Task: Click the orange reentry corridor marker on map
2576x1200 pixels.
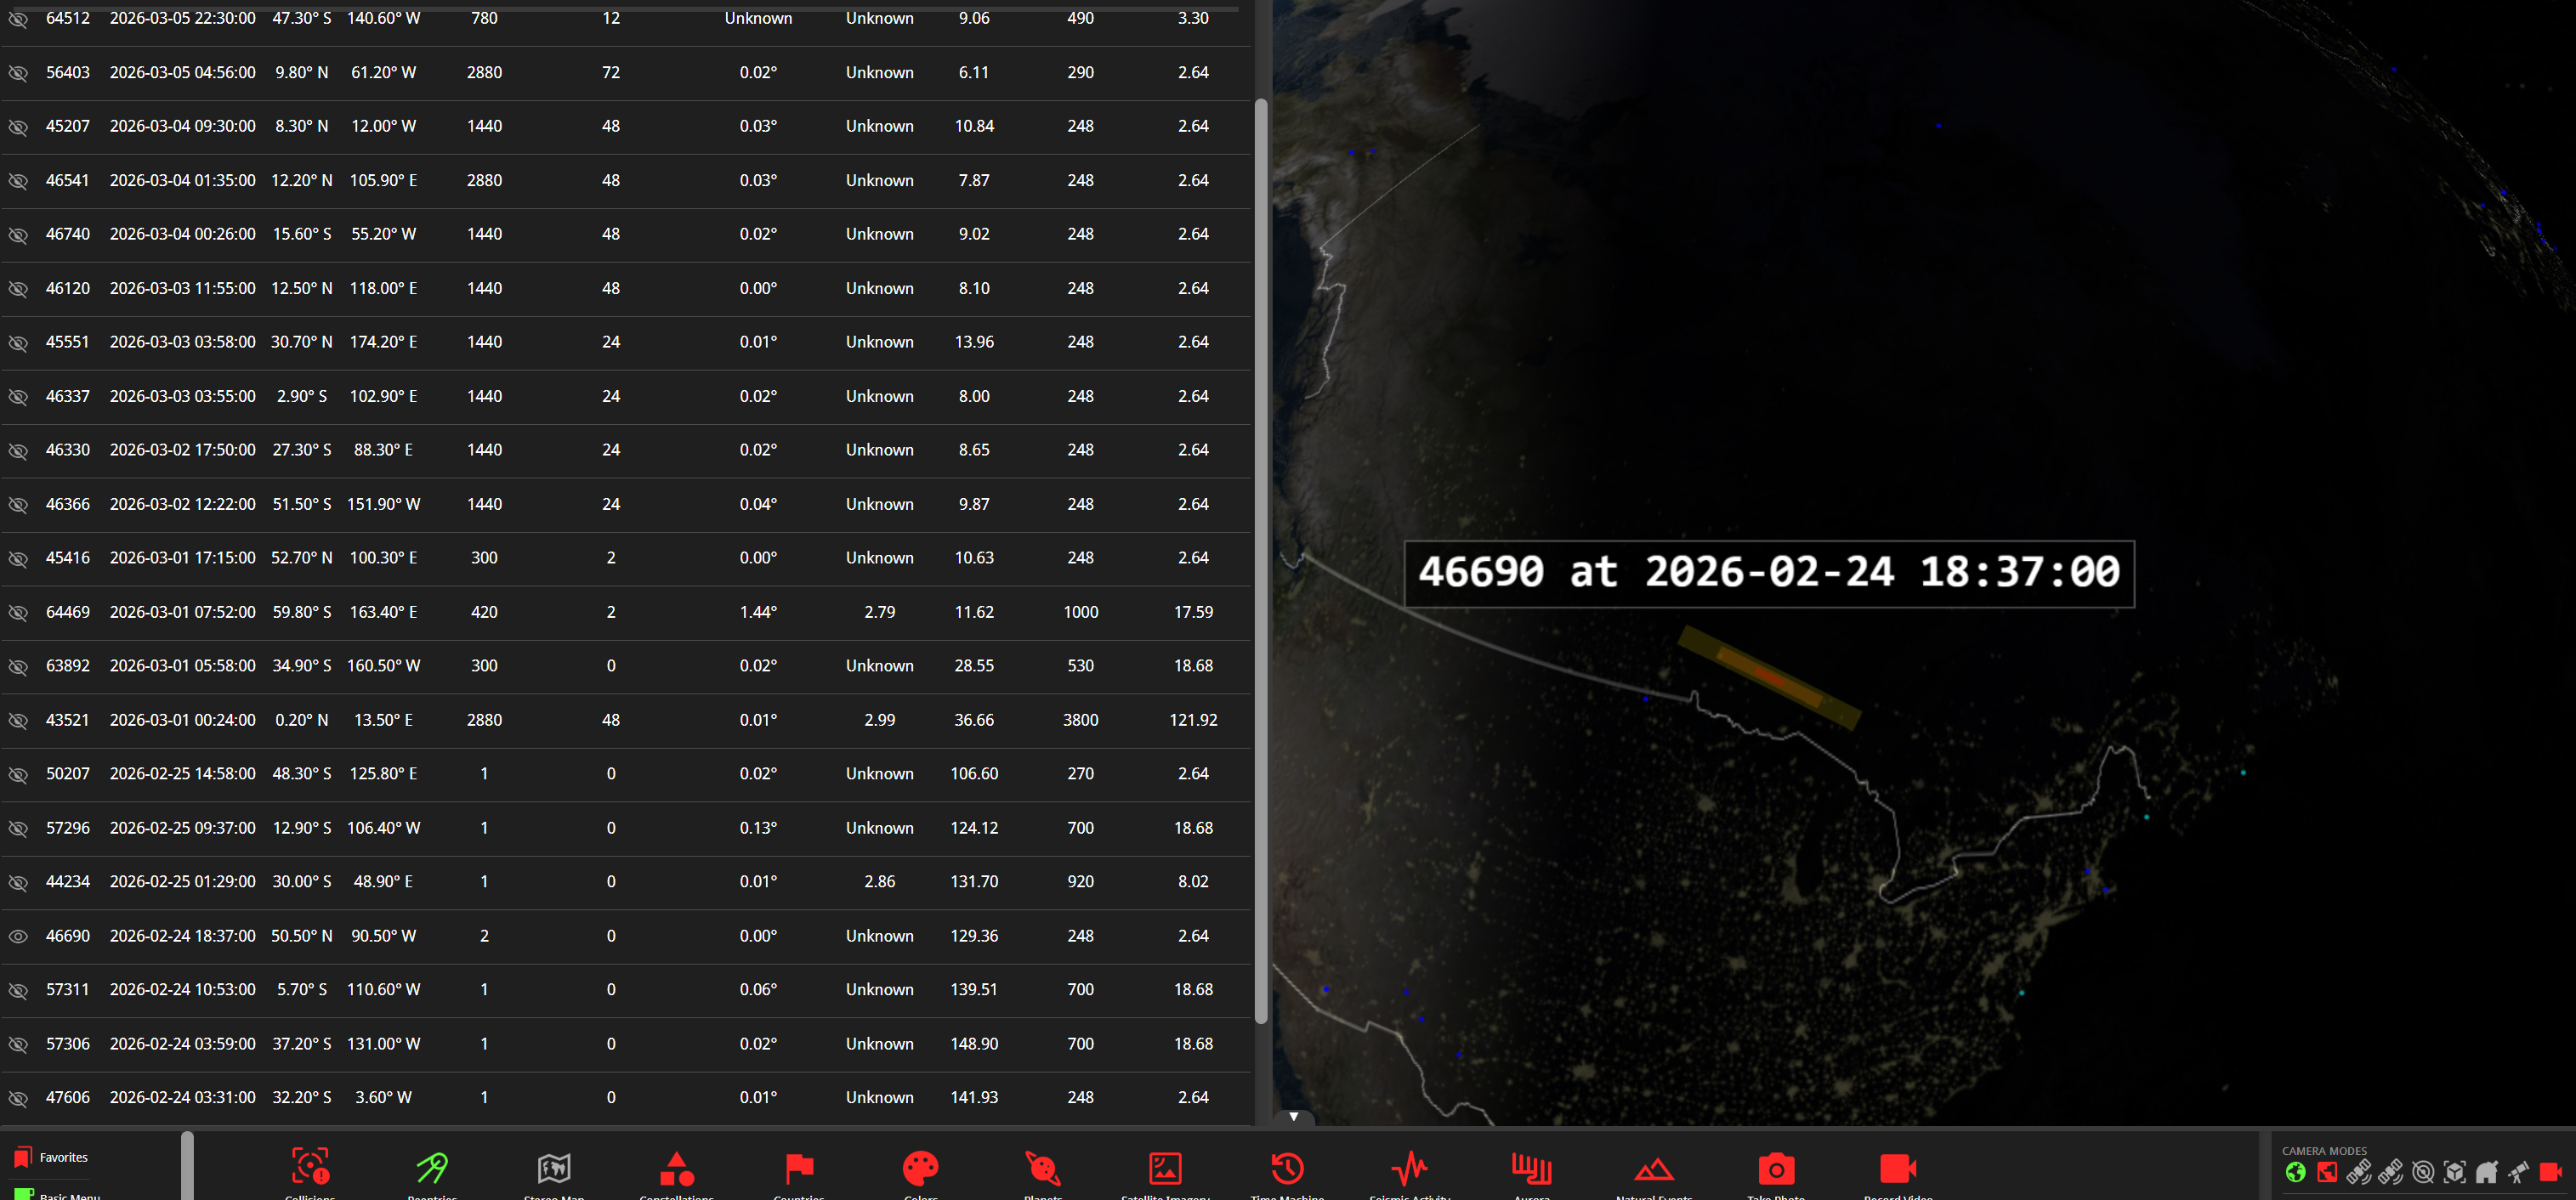Action: coord(1769,678)
